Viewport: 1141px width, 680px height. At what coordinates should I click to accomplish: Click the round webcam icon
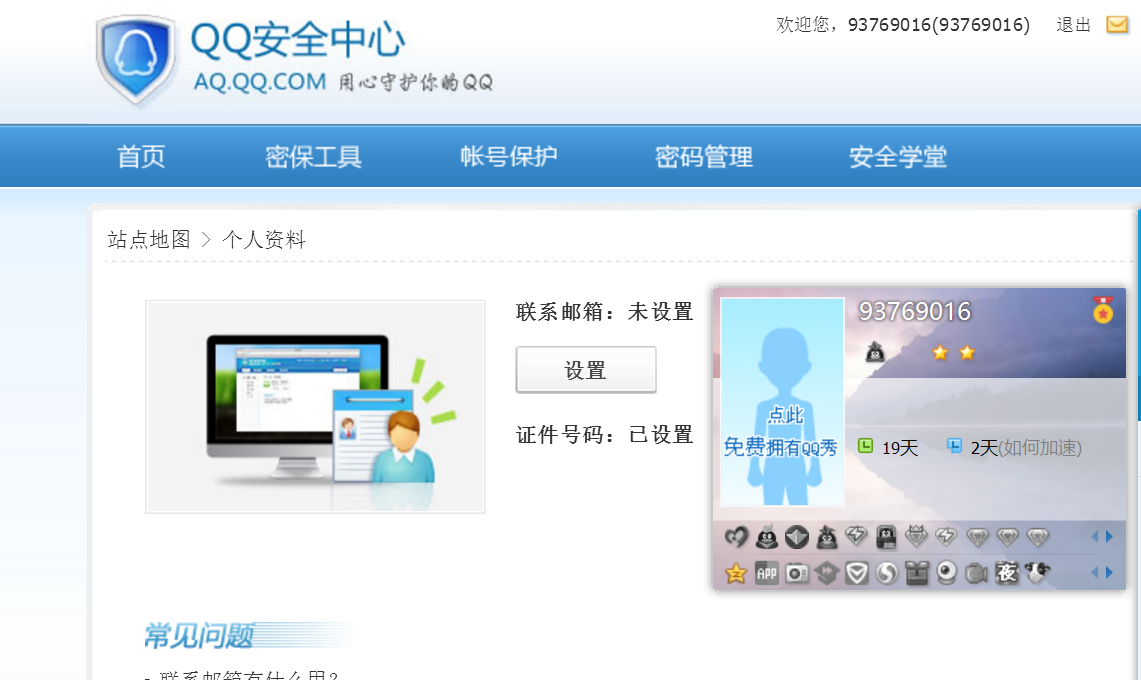pos(946,574)
